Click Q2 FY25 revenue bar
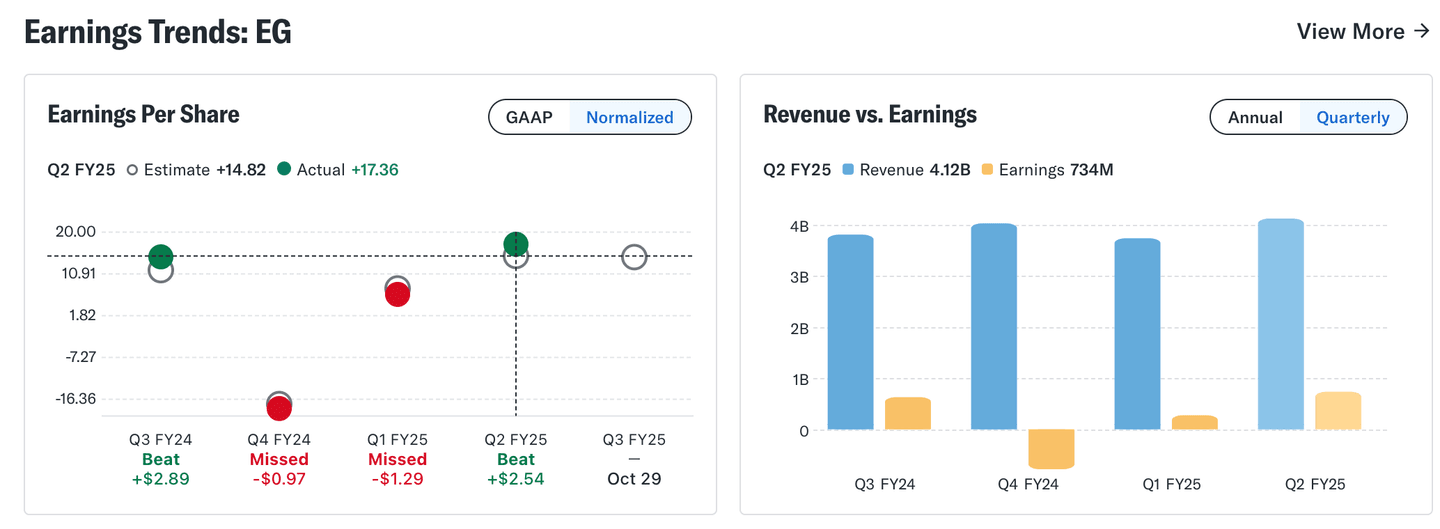1440x529 pixels. 1280,325
